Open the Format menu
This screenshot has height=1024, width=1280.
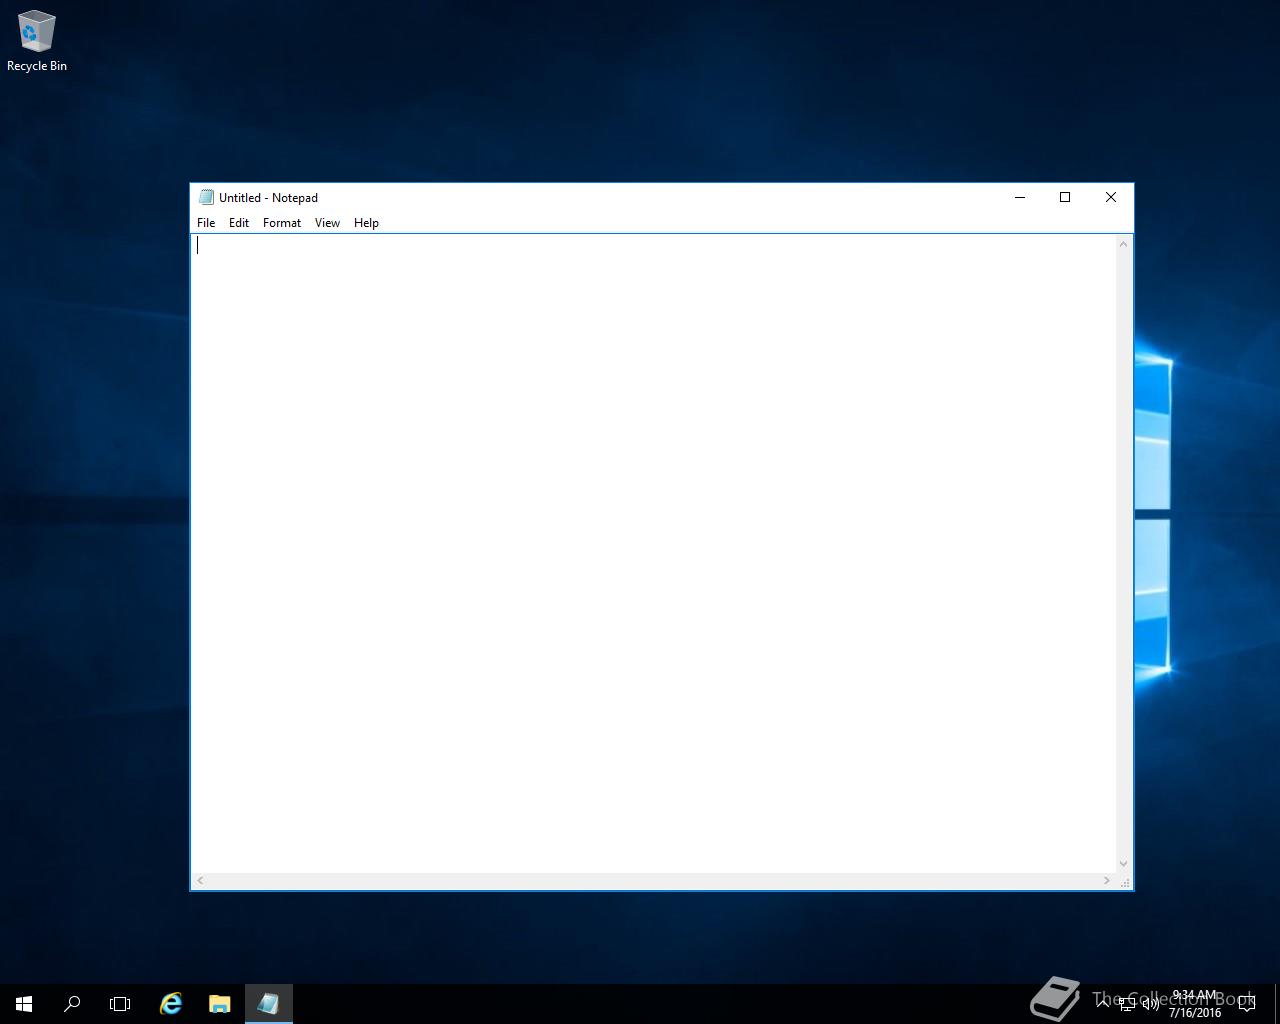pyautogui.click(x=282, y=223)
